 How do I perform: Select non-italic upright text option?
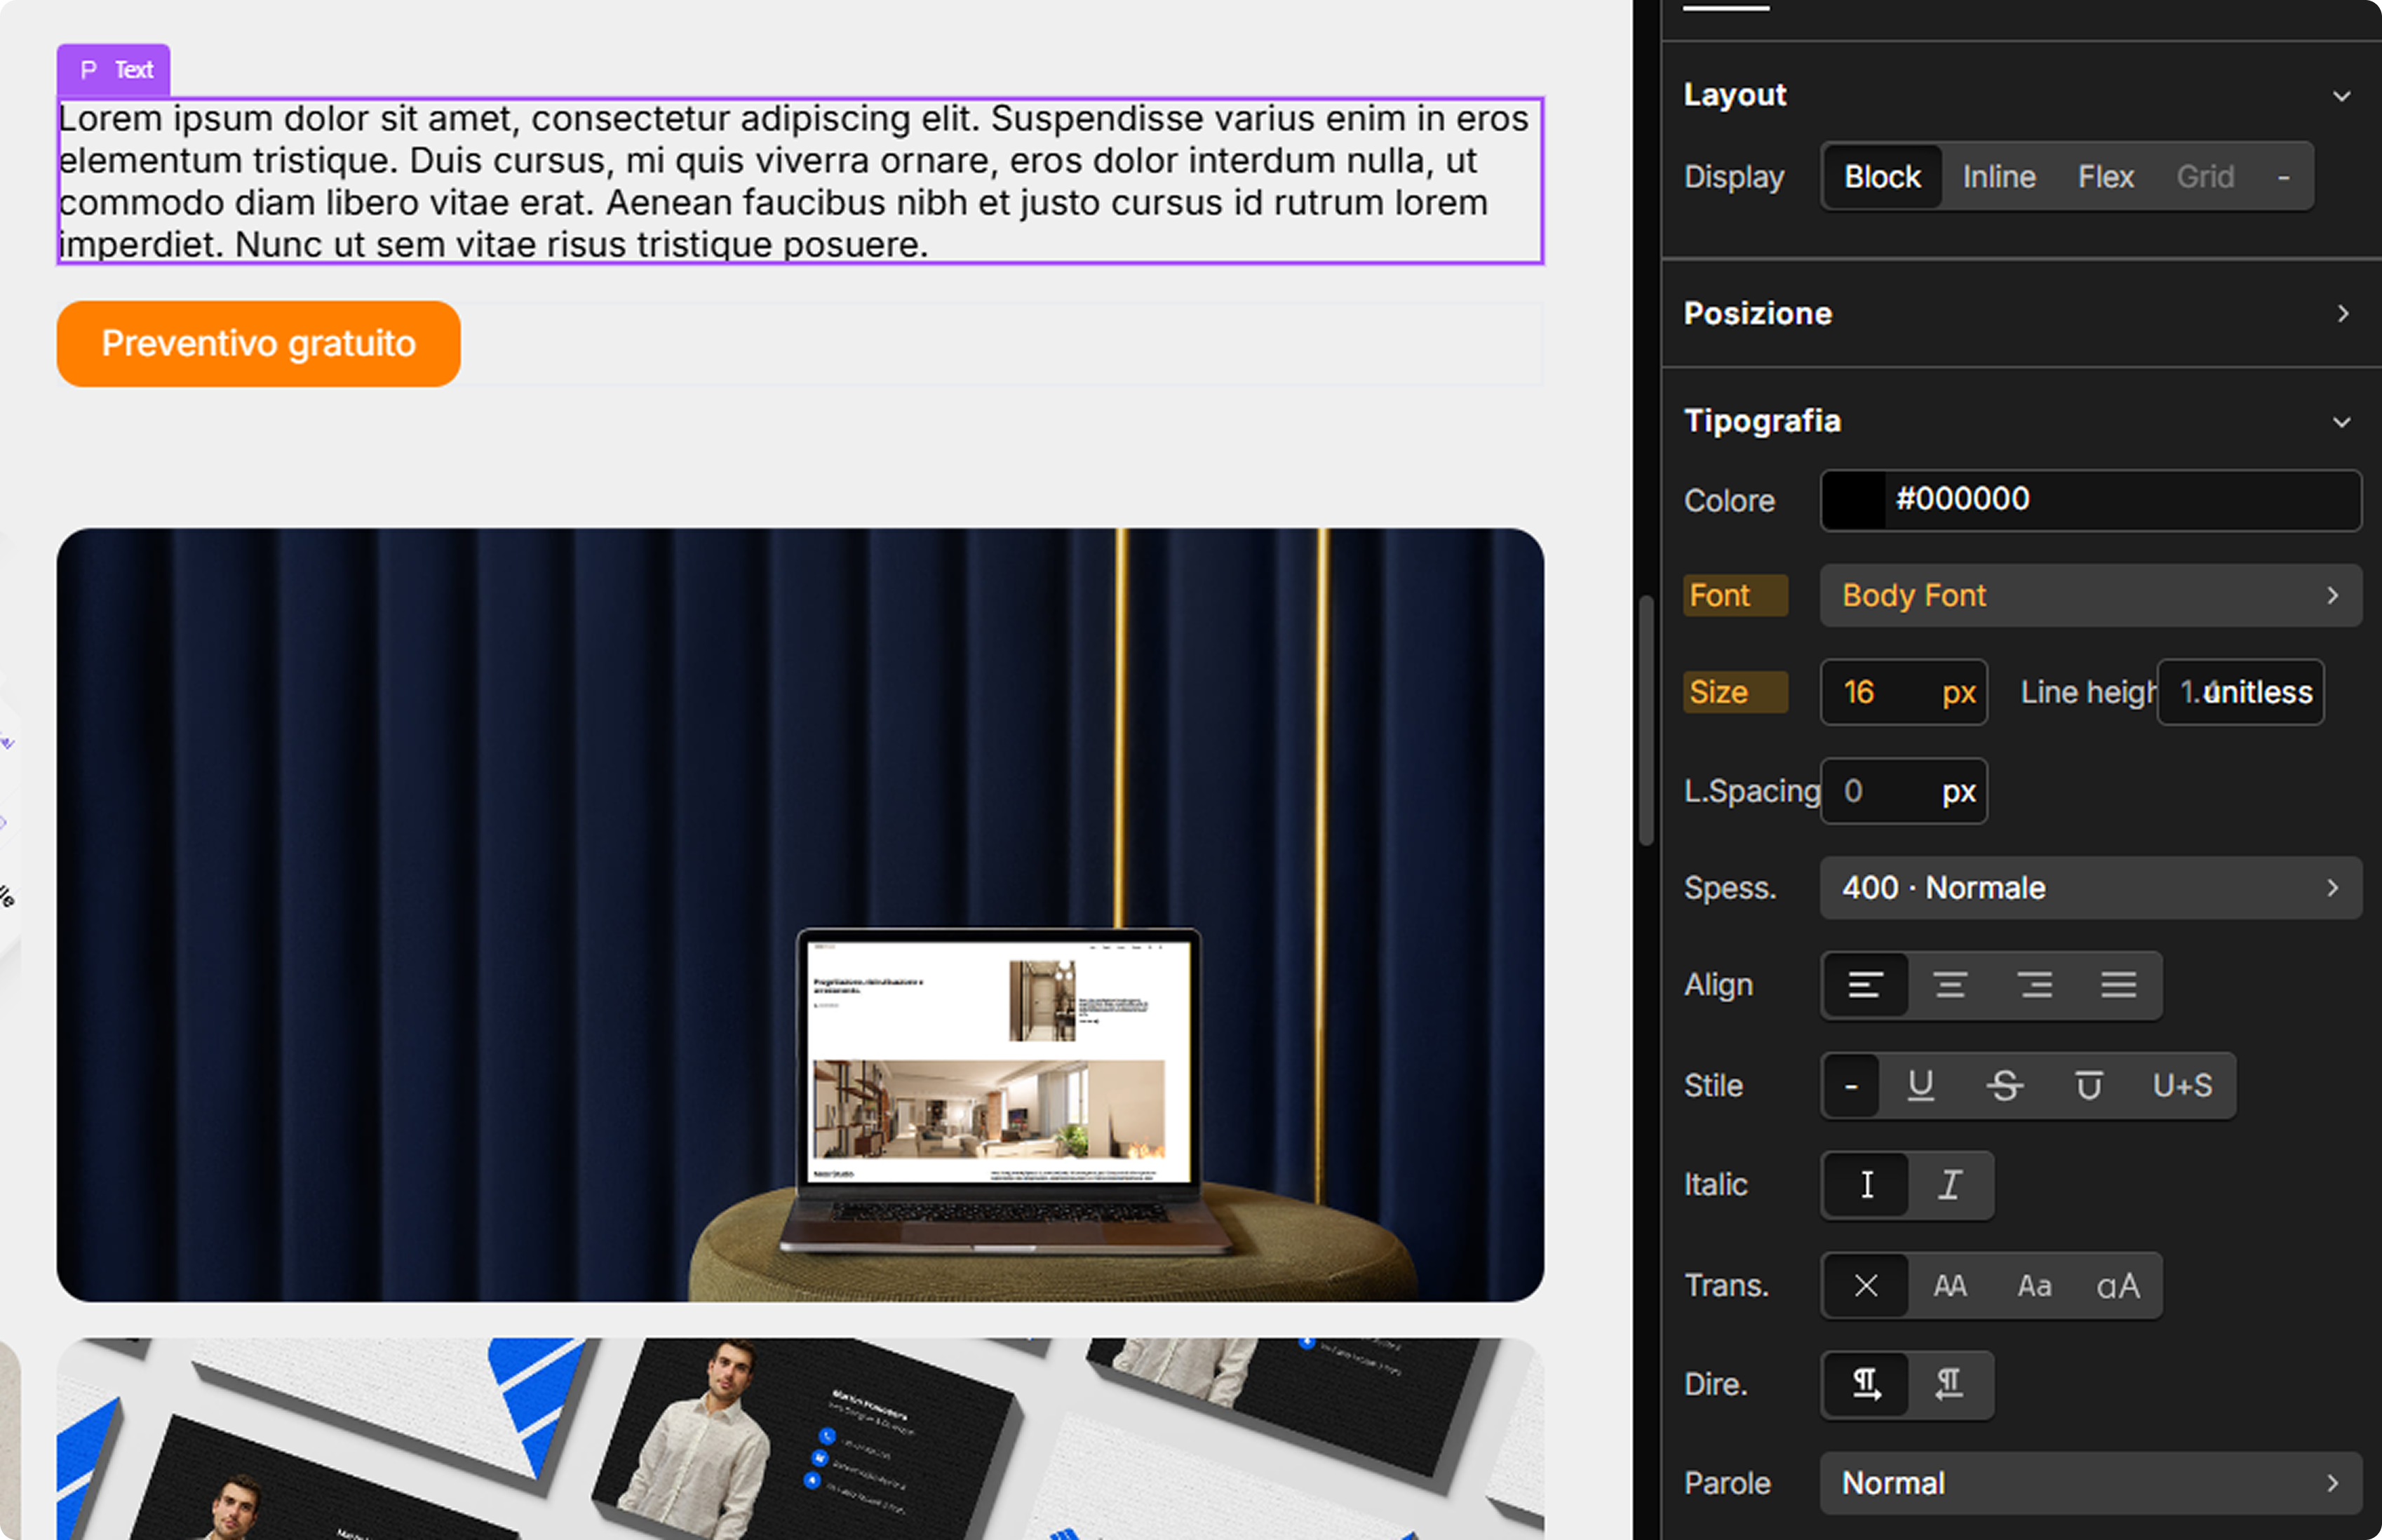tap(1866, 1185)
